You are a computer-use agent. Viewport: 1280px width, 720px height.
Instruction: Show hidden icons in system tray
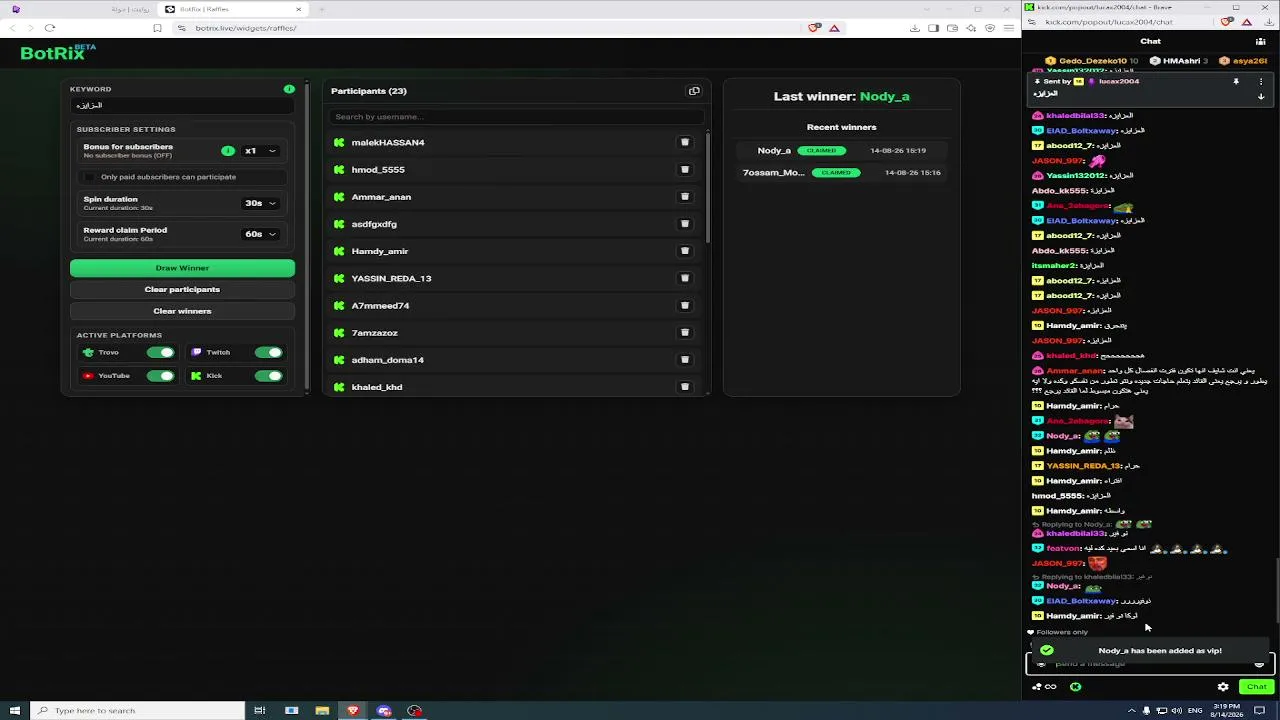(1131, 711)
